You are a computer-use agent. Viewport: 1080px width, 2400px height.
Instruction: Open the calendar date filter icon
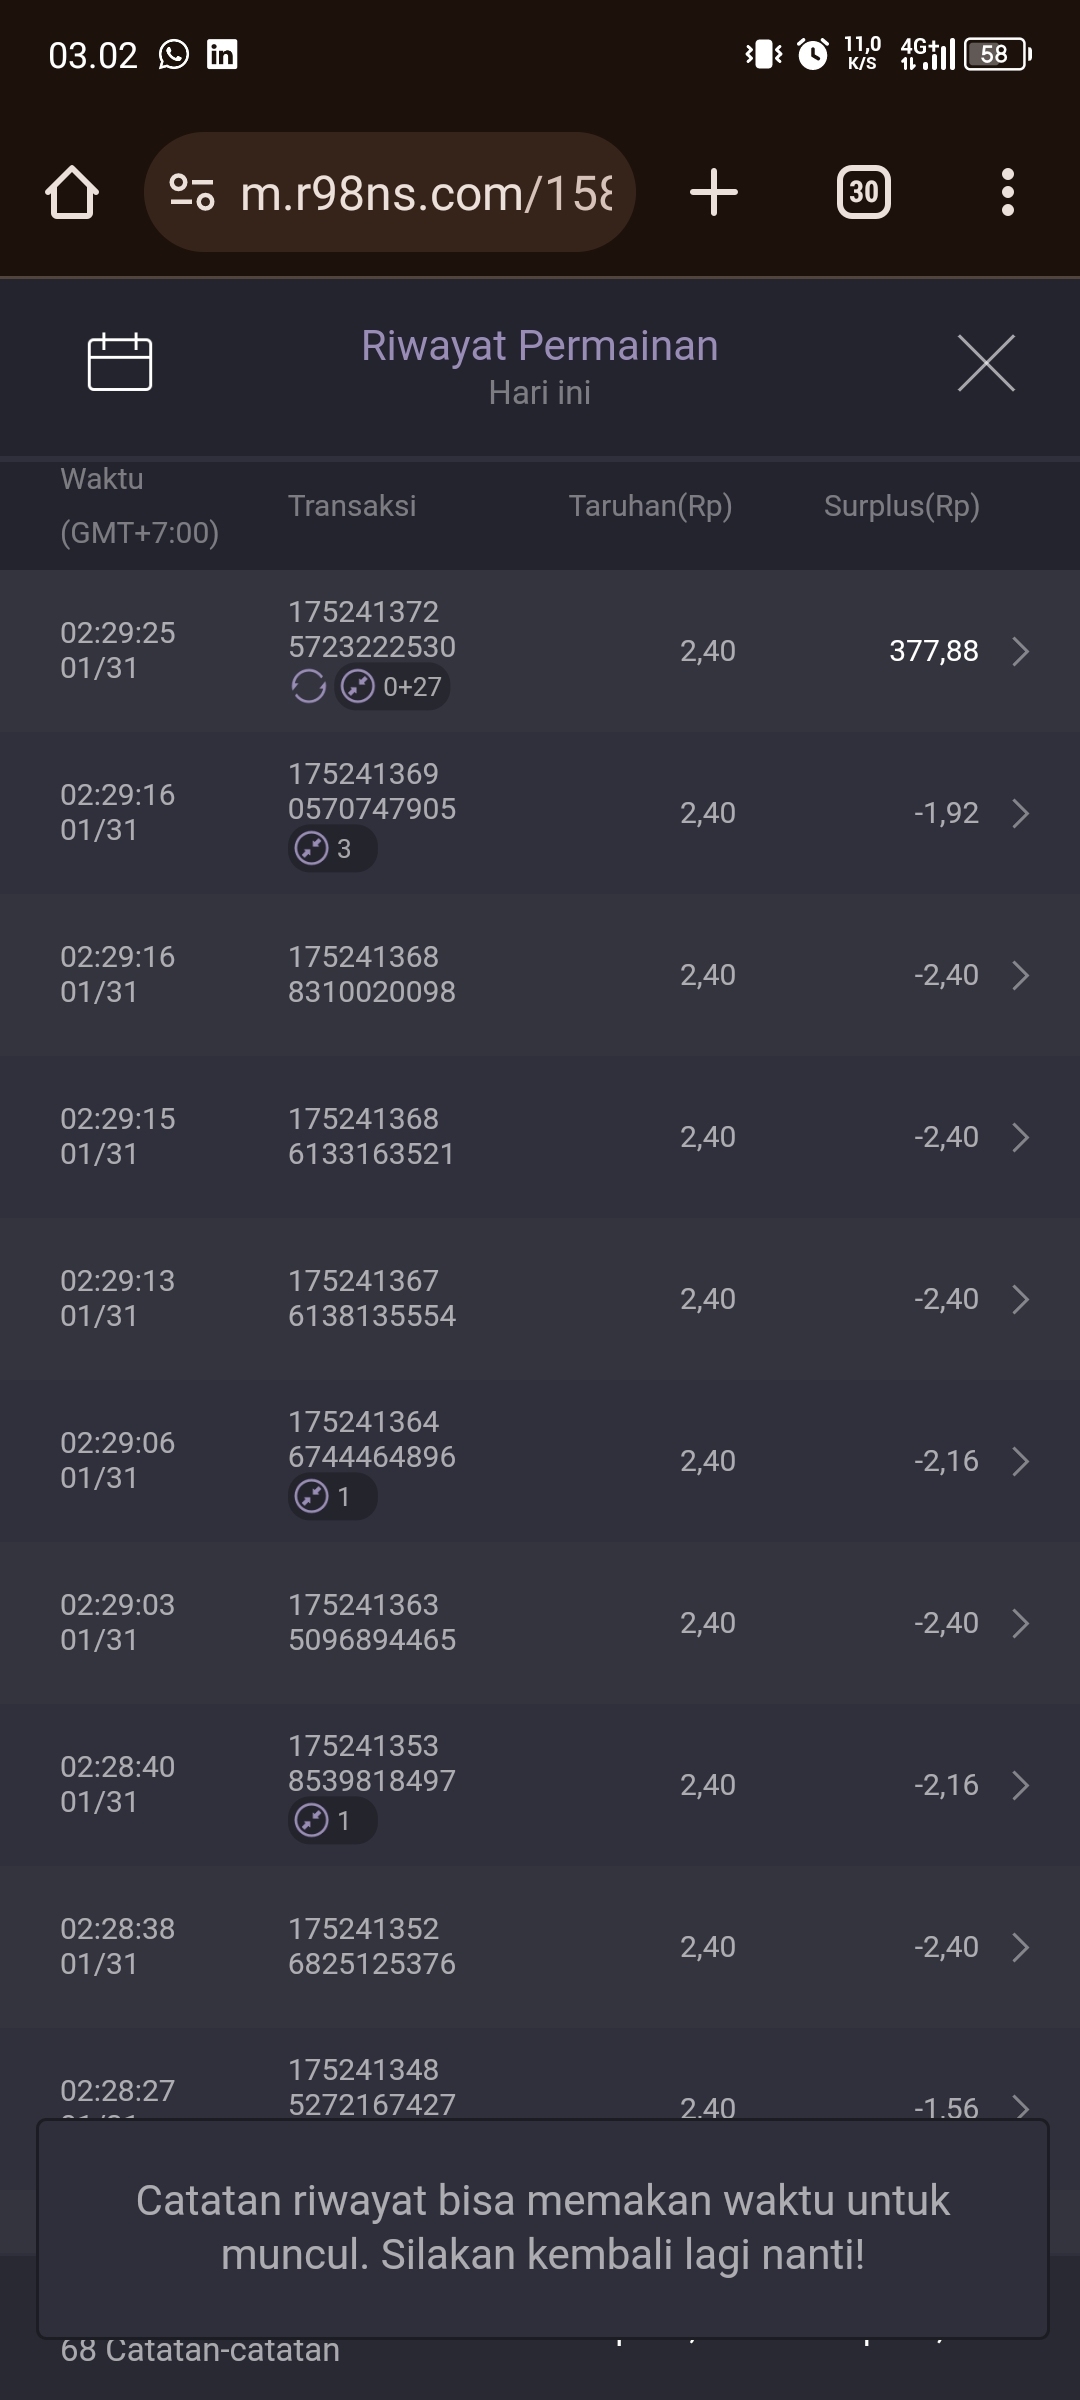[x=120, y=362]
